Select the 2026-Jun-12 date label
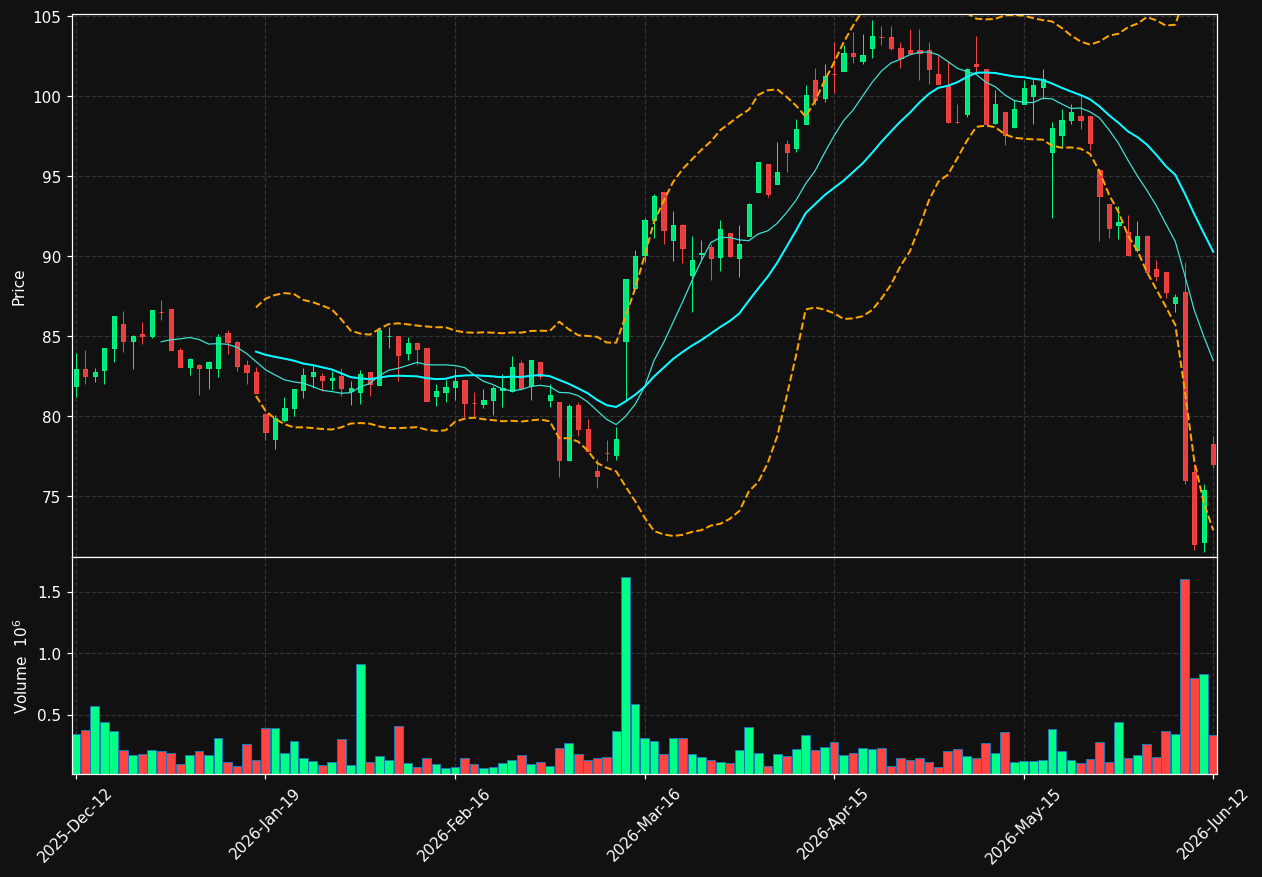This screenshot has height=877, width=1262. coord(1212,825)
